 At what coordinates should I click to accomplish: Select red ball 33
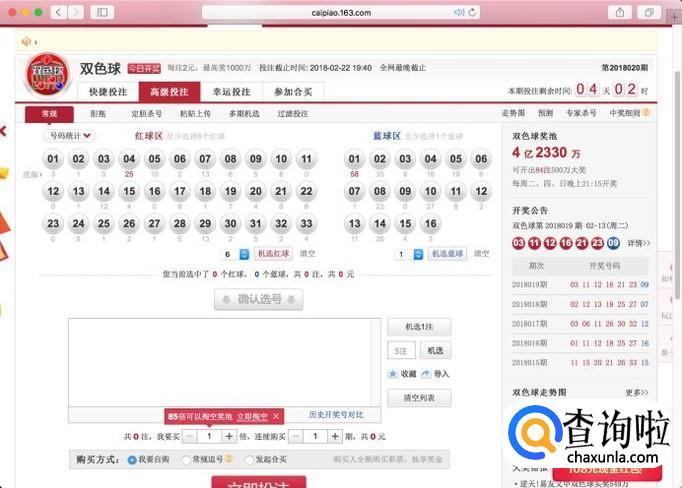point(307,224)
